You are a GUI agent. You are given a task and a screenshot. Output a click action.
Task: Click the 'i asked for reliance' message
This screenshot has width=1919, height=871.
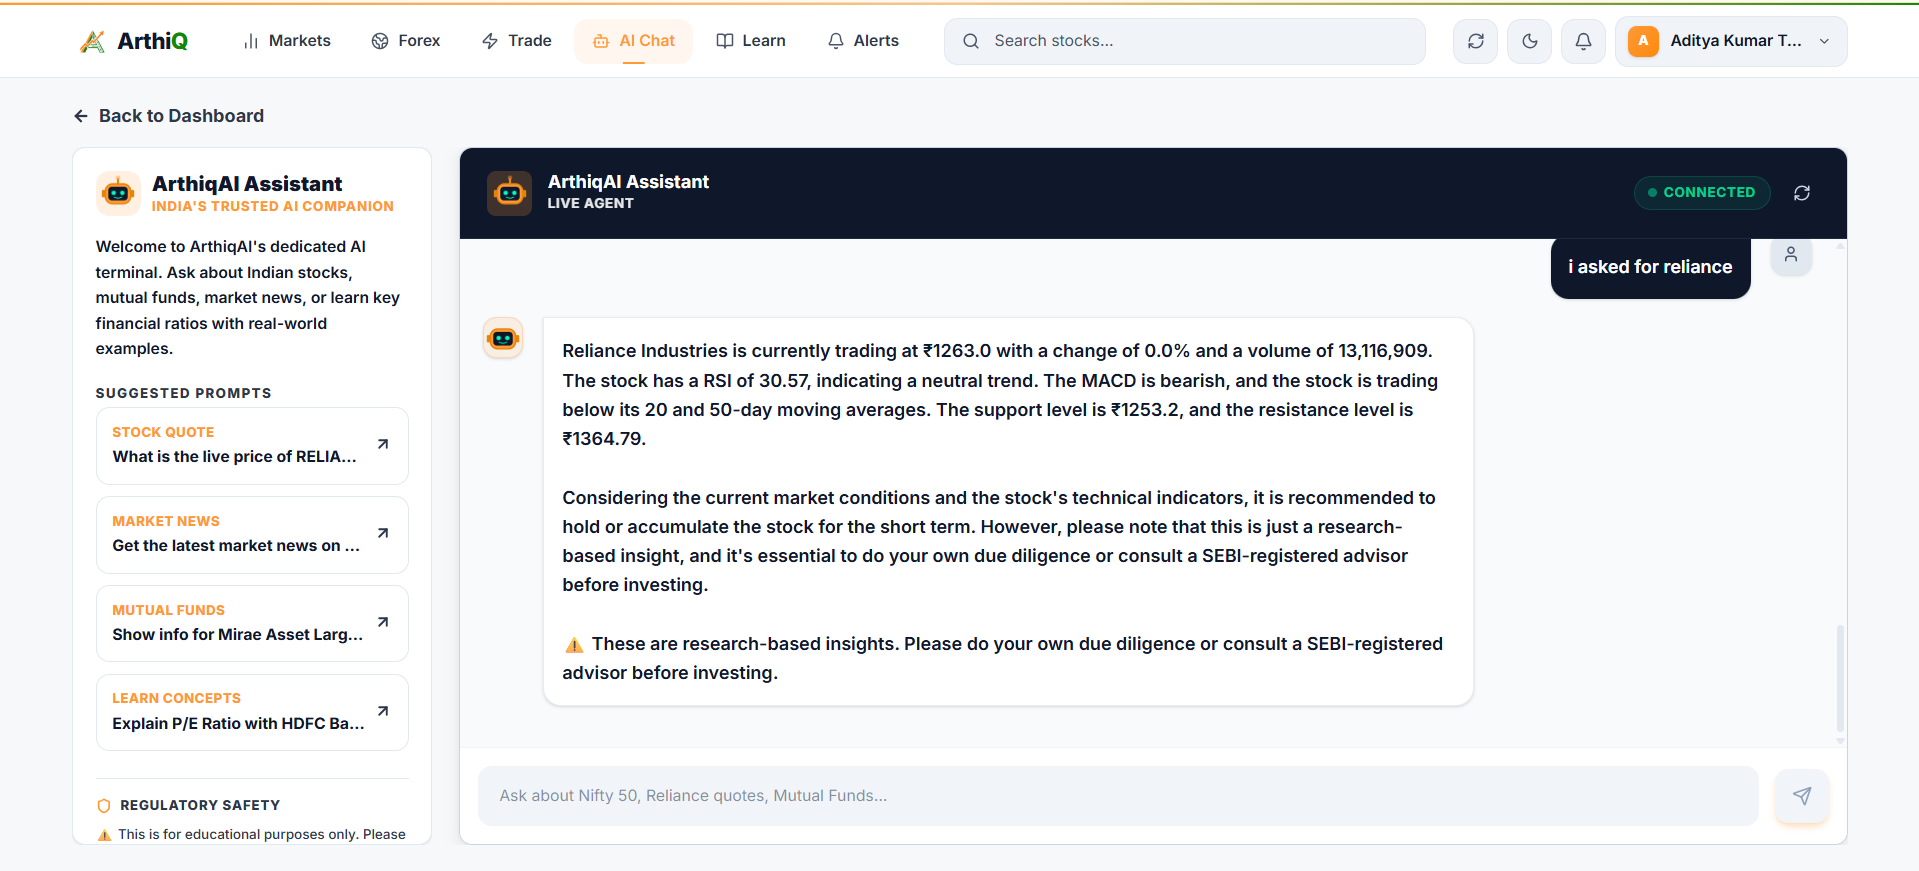pos(1650,267)
